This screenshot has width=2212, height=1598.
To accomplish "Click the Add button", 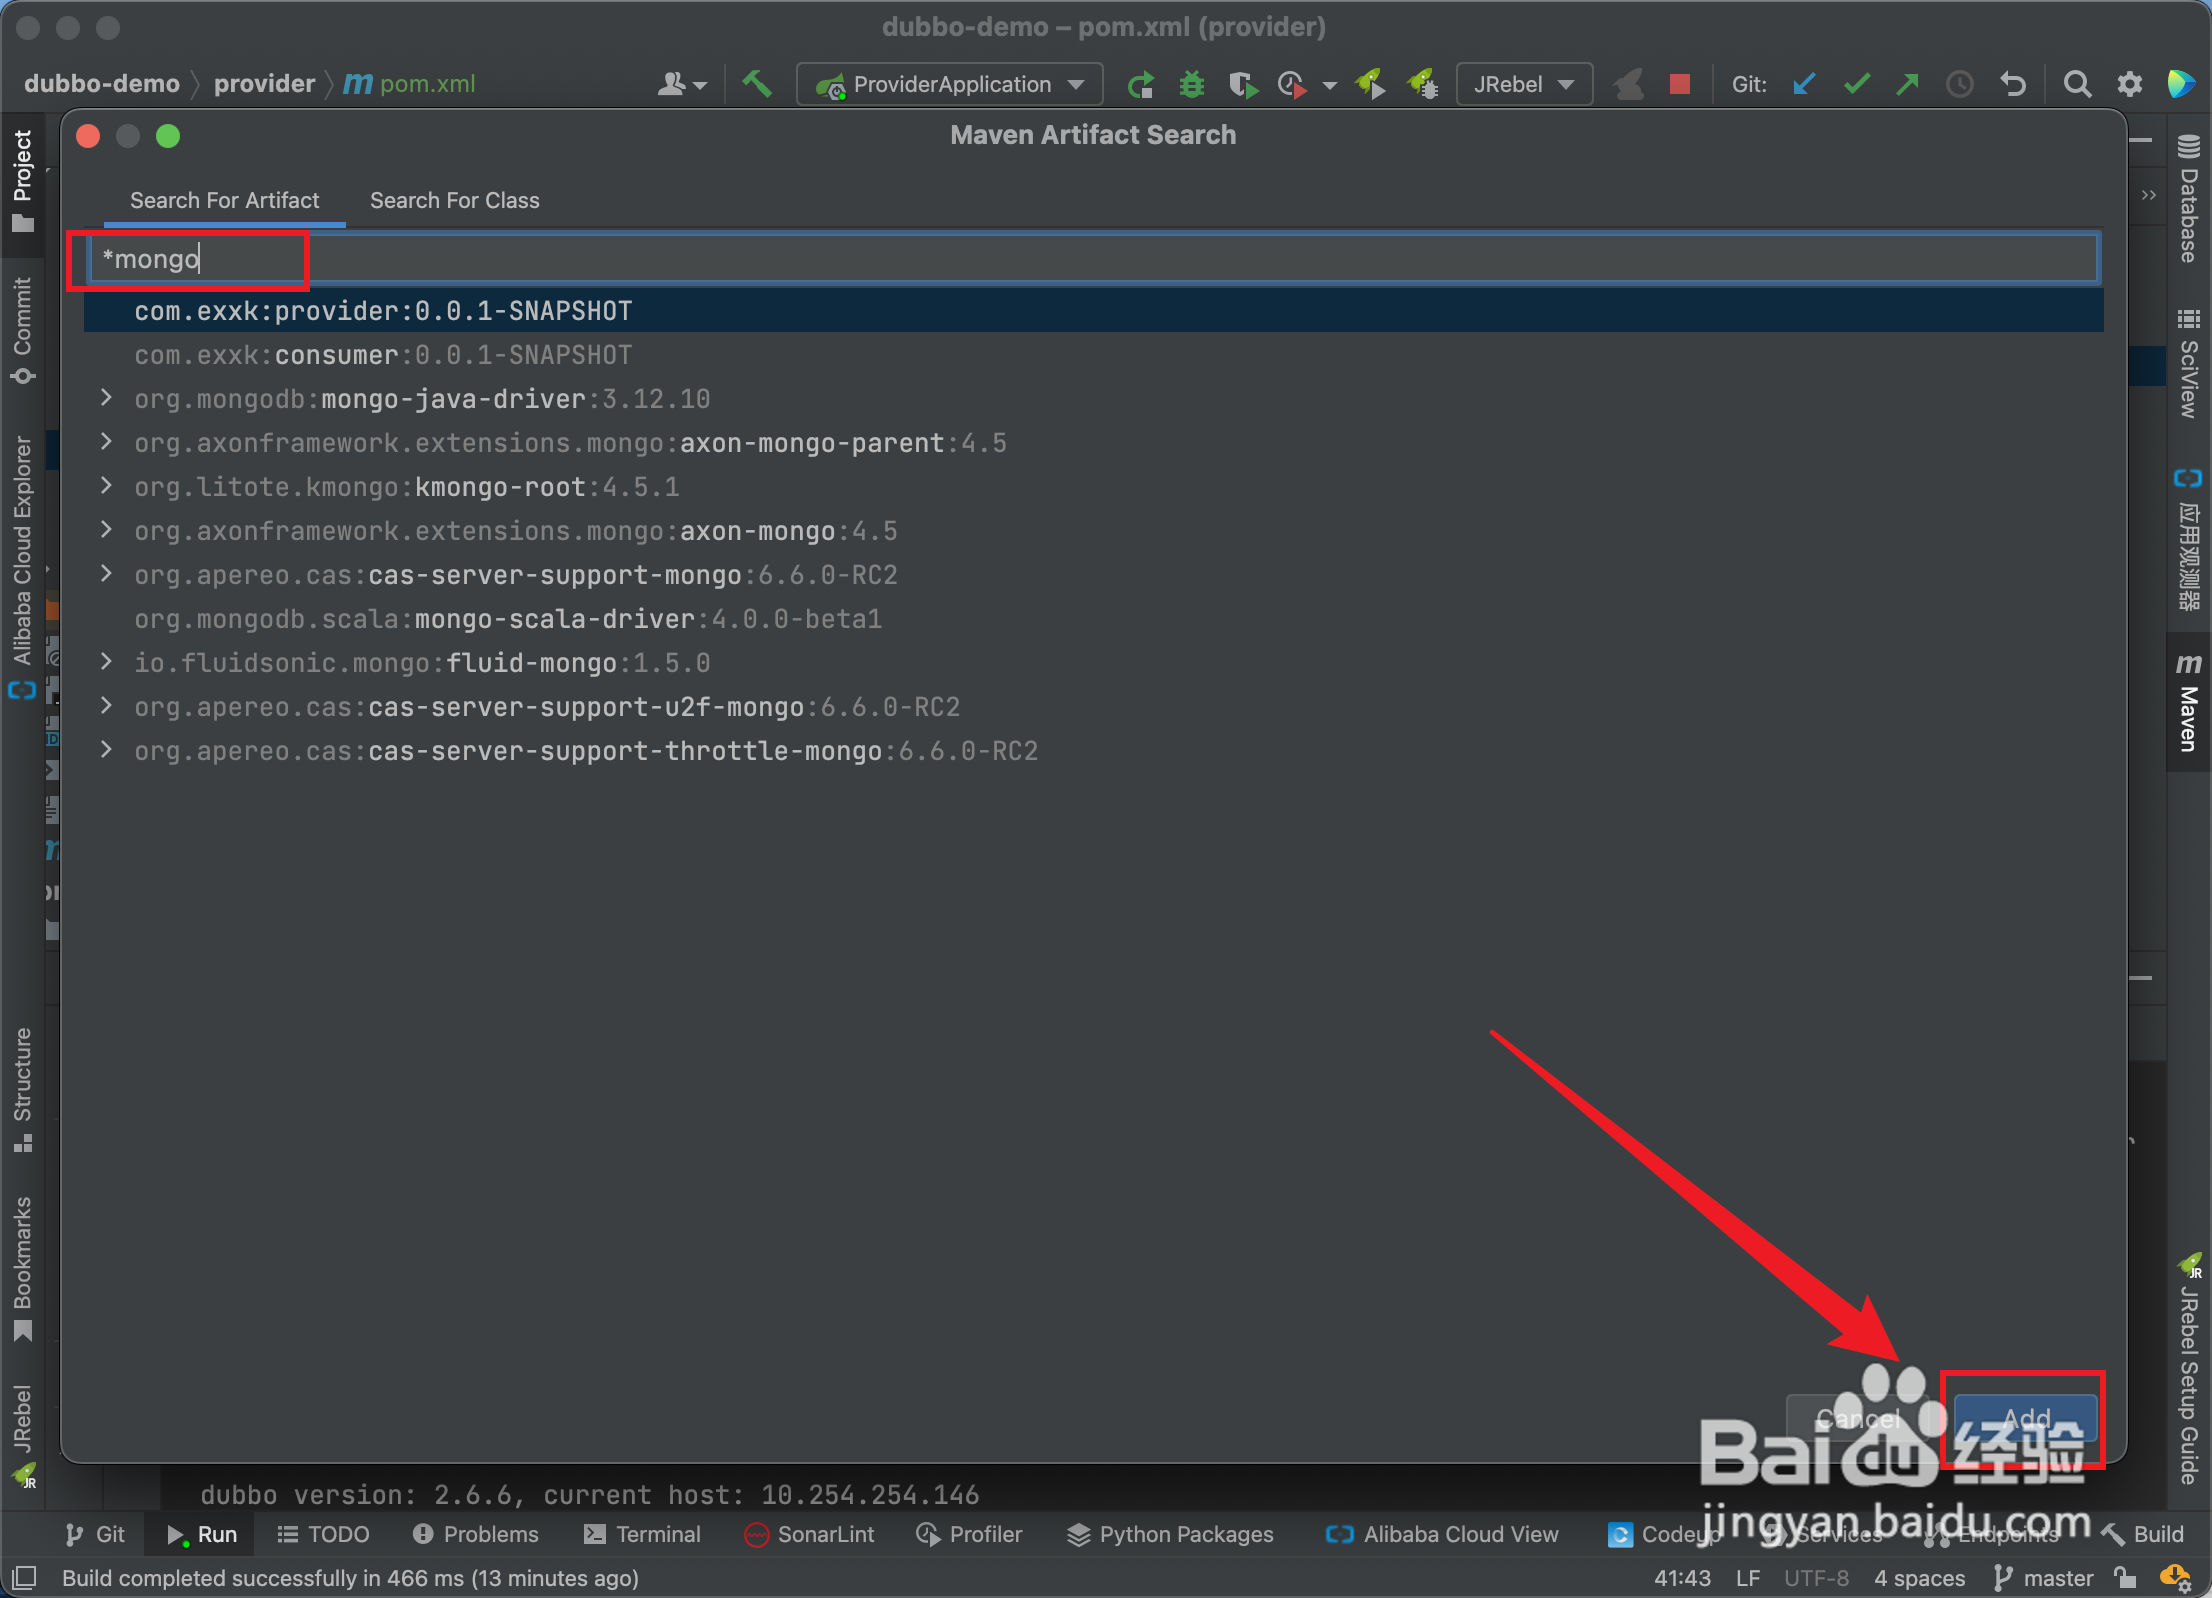I will tap(2025, 1418).
